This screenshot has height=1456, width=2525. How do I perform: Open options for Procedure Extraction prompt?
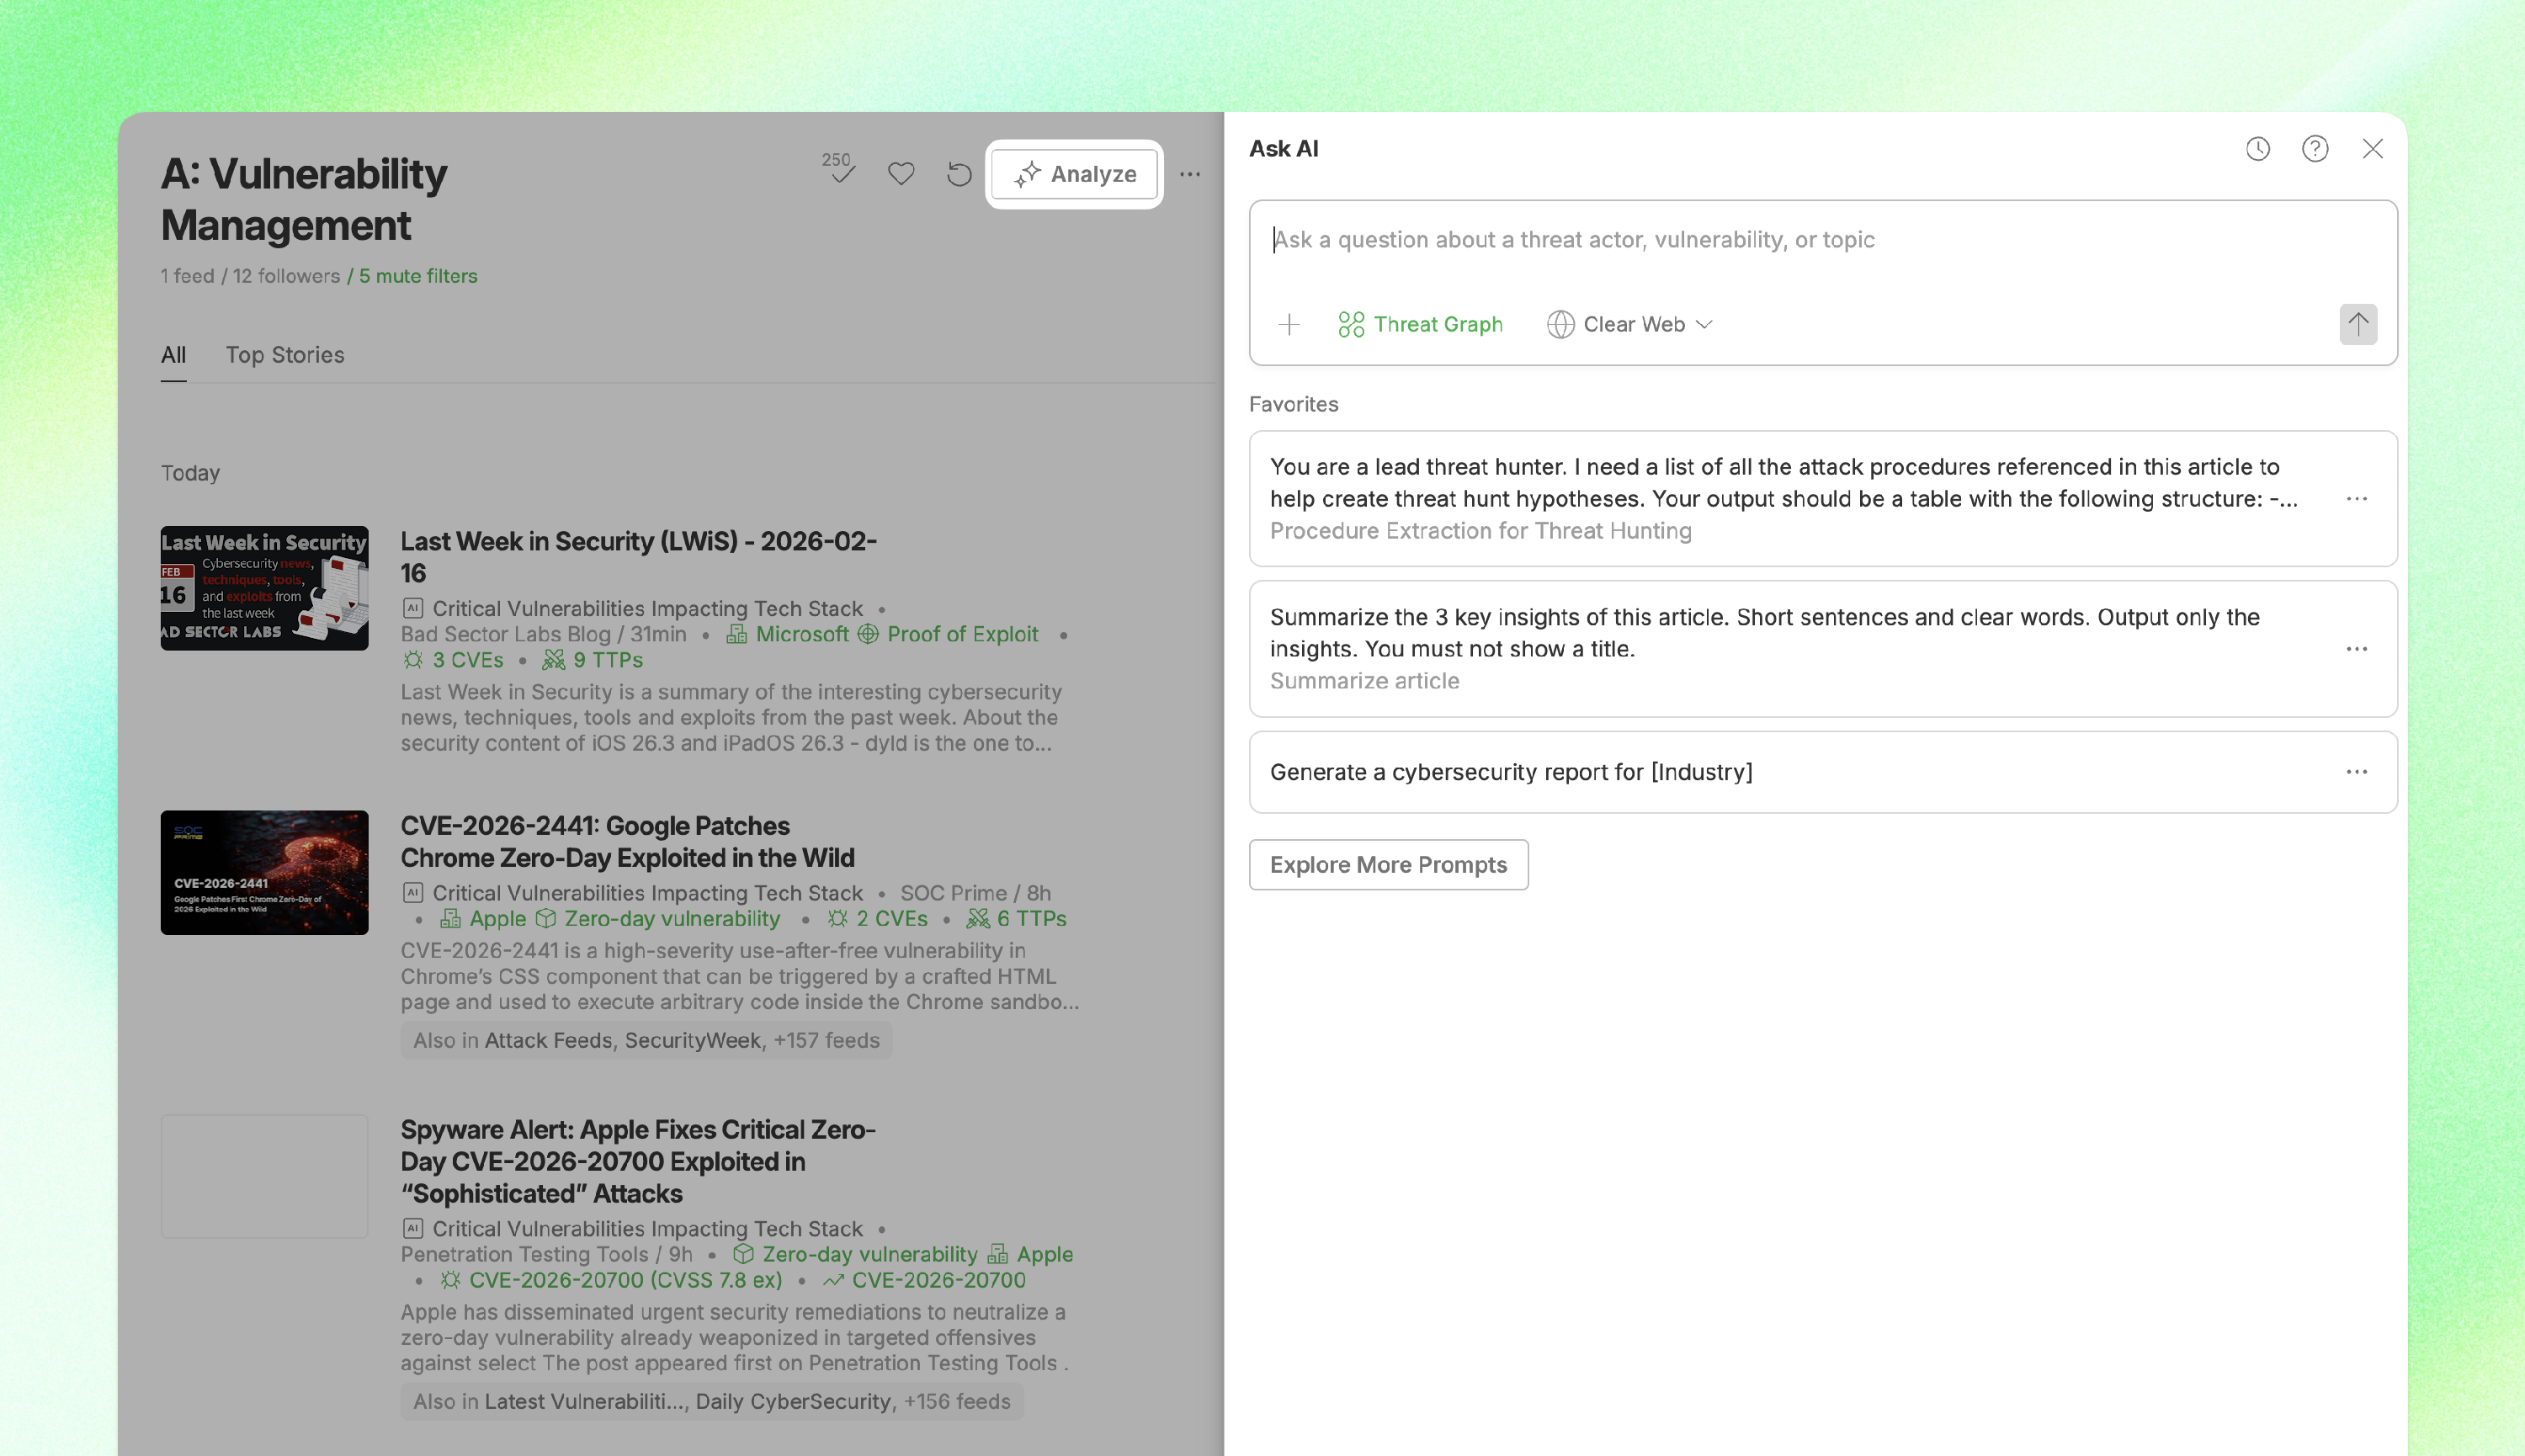(x=2356, y=499)
